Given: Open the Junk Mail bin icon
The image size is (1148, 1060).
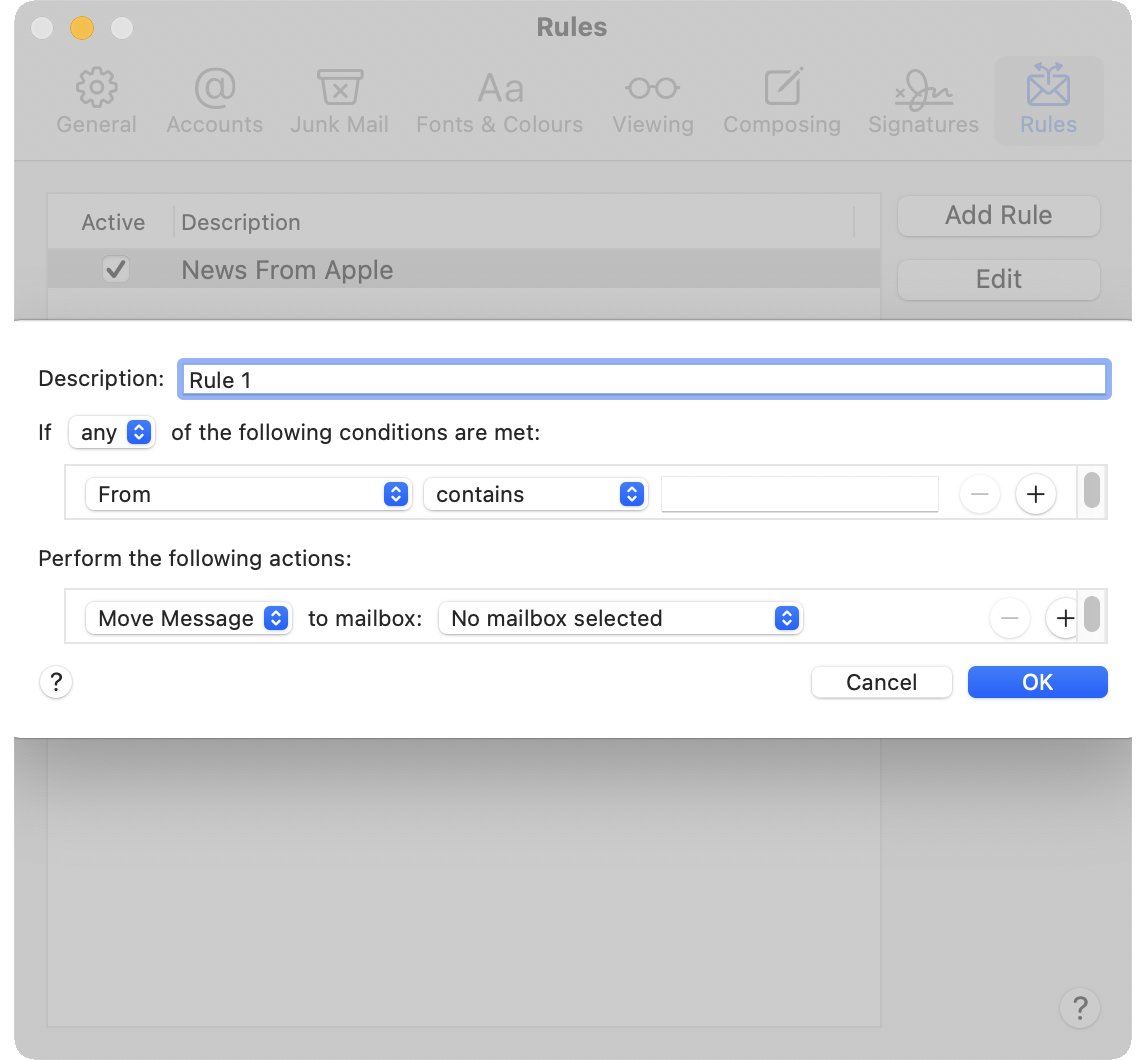Looking at the screenshot, I should click(x=339, y=89).
